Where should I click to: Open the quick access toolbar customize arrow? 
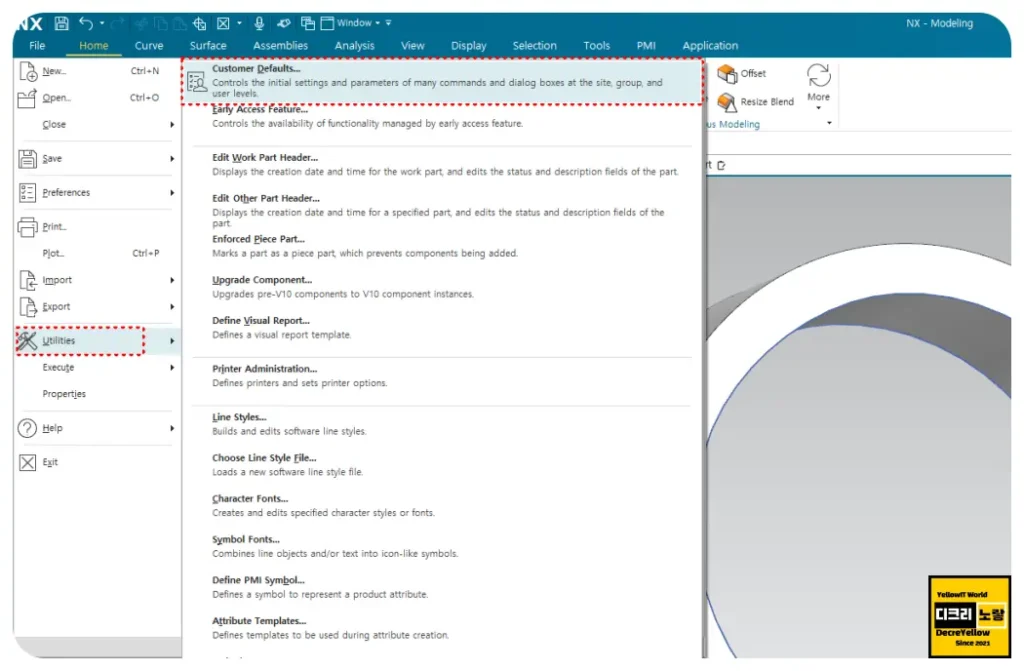click(x=389, y=24)
